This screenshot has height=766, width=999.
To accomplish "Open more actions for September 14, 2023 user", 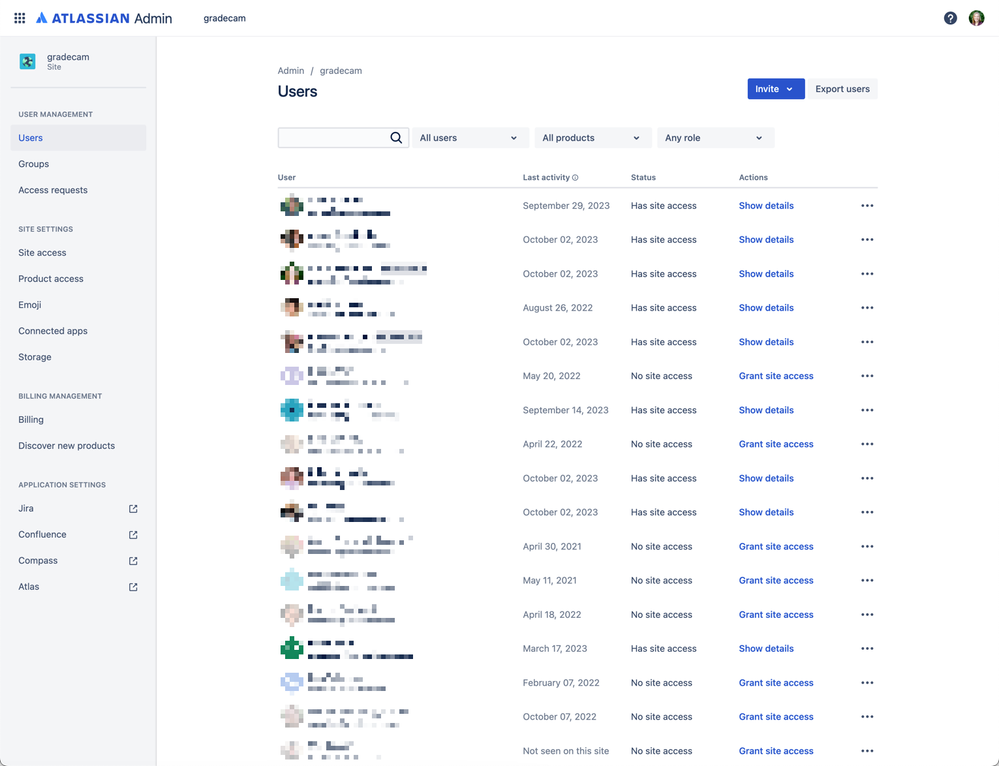I will click(x=867, y=410).
